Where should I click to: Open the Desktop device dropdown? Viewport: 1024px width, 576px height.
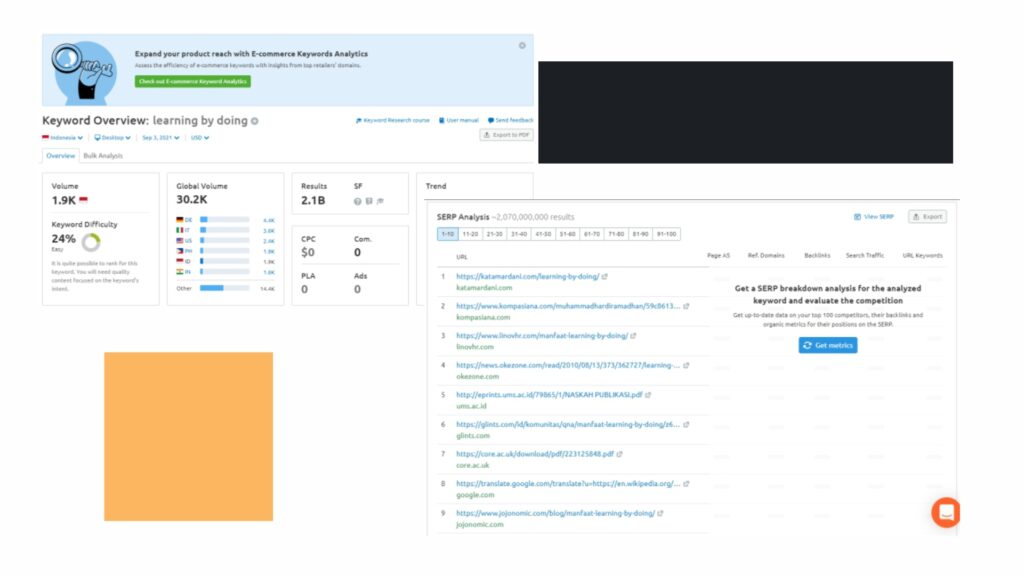(x=114, y=138)
